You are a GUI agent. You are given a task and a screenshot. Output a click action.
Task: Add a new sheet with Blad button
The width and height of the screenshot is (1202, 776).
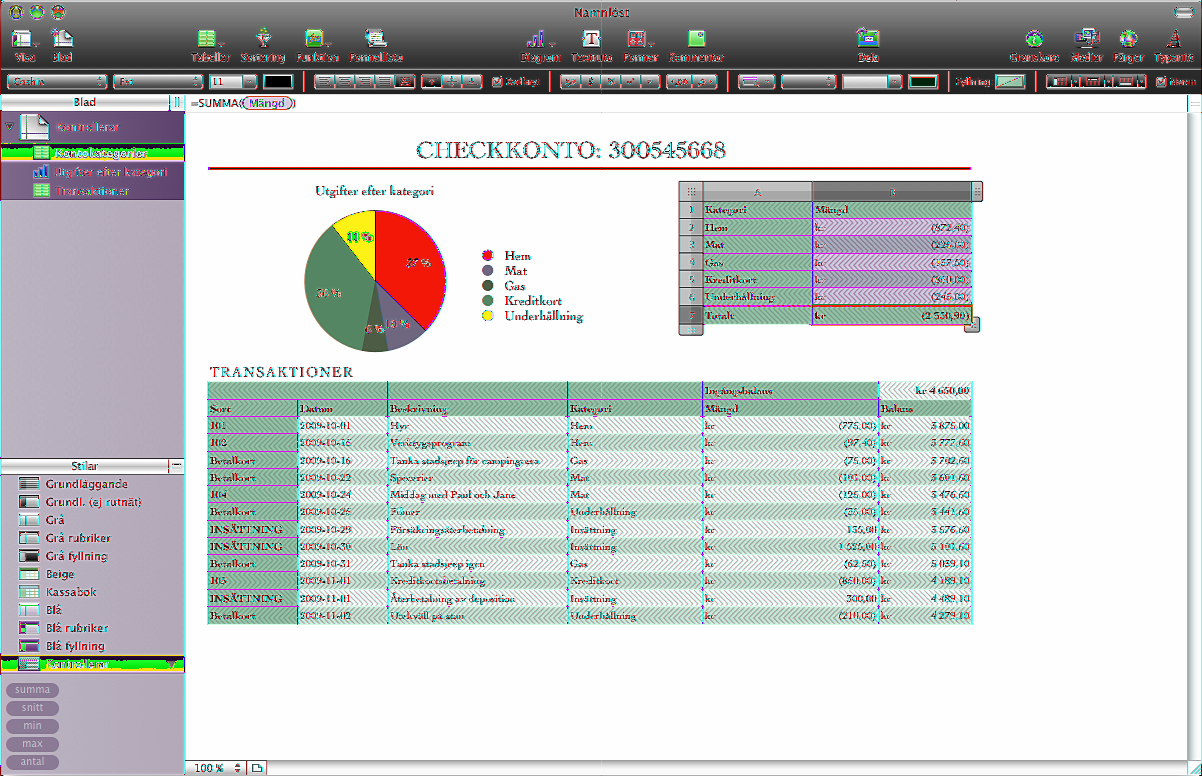pos(62,46)
